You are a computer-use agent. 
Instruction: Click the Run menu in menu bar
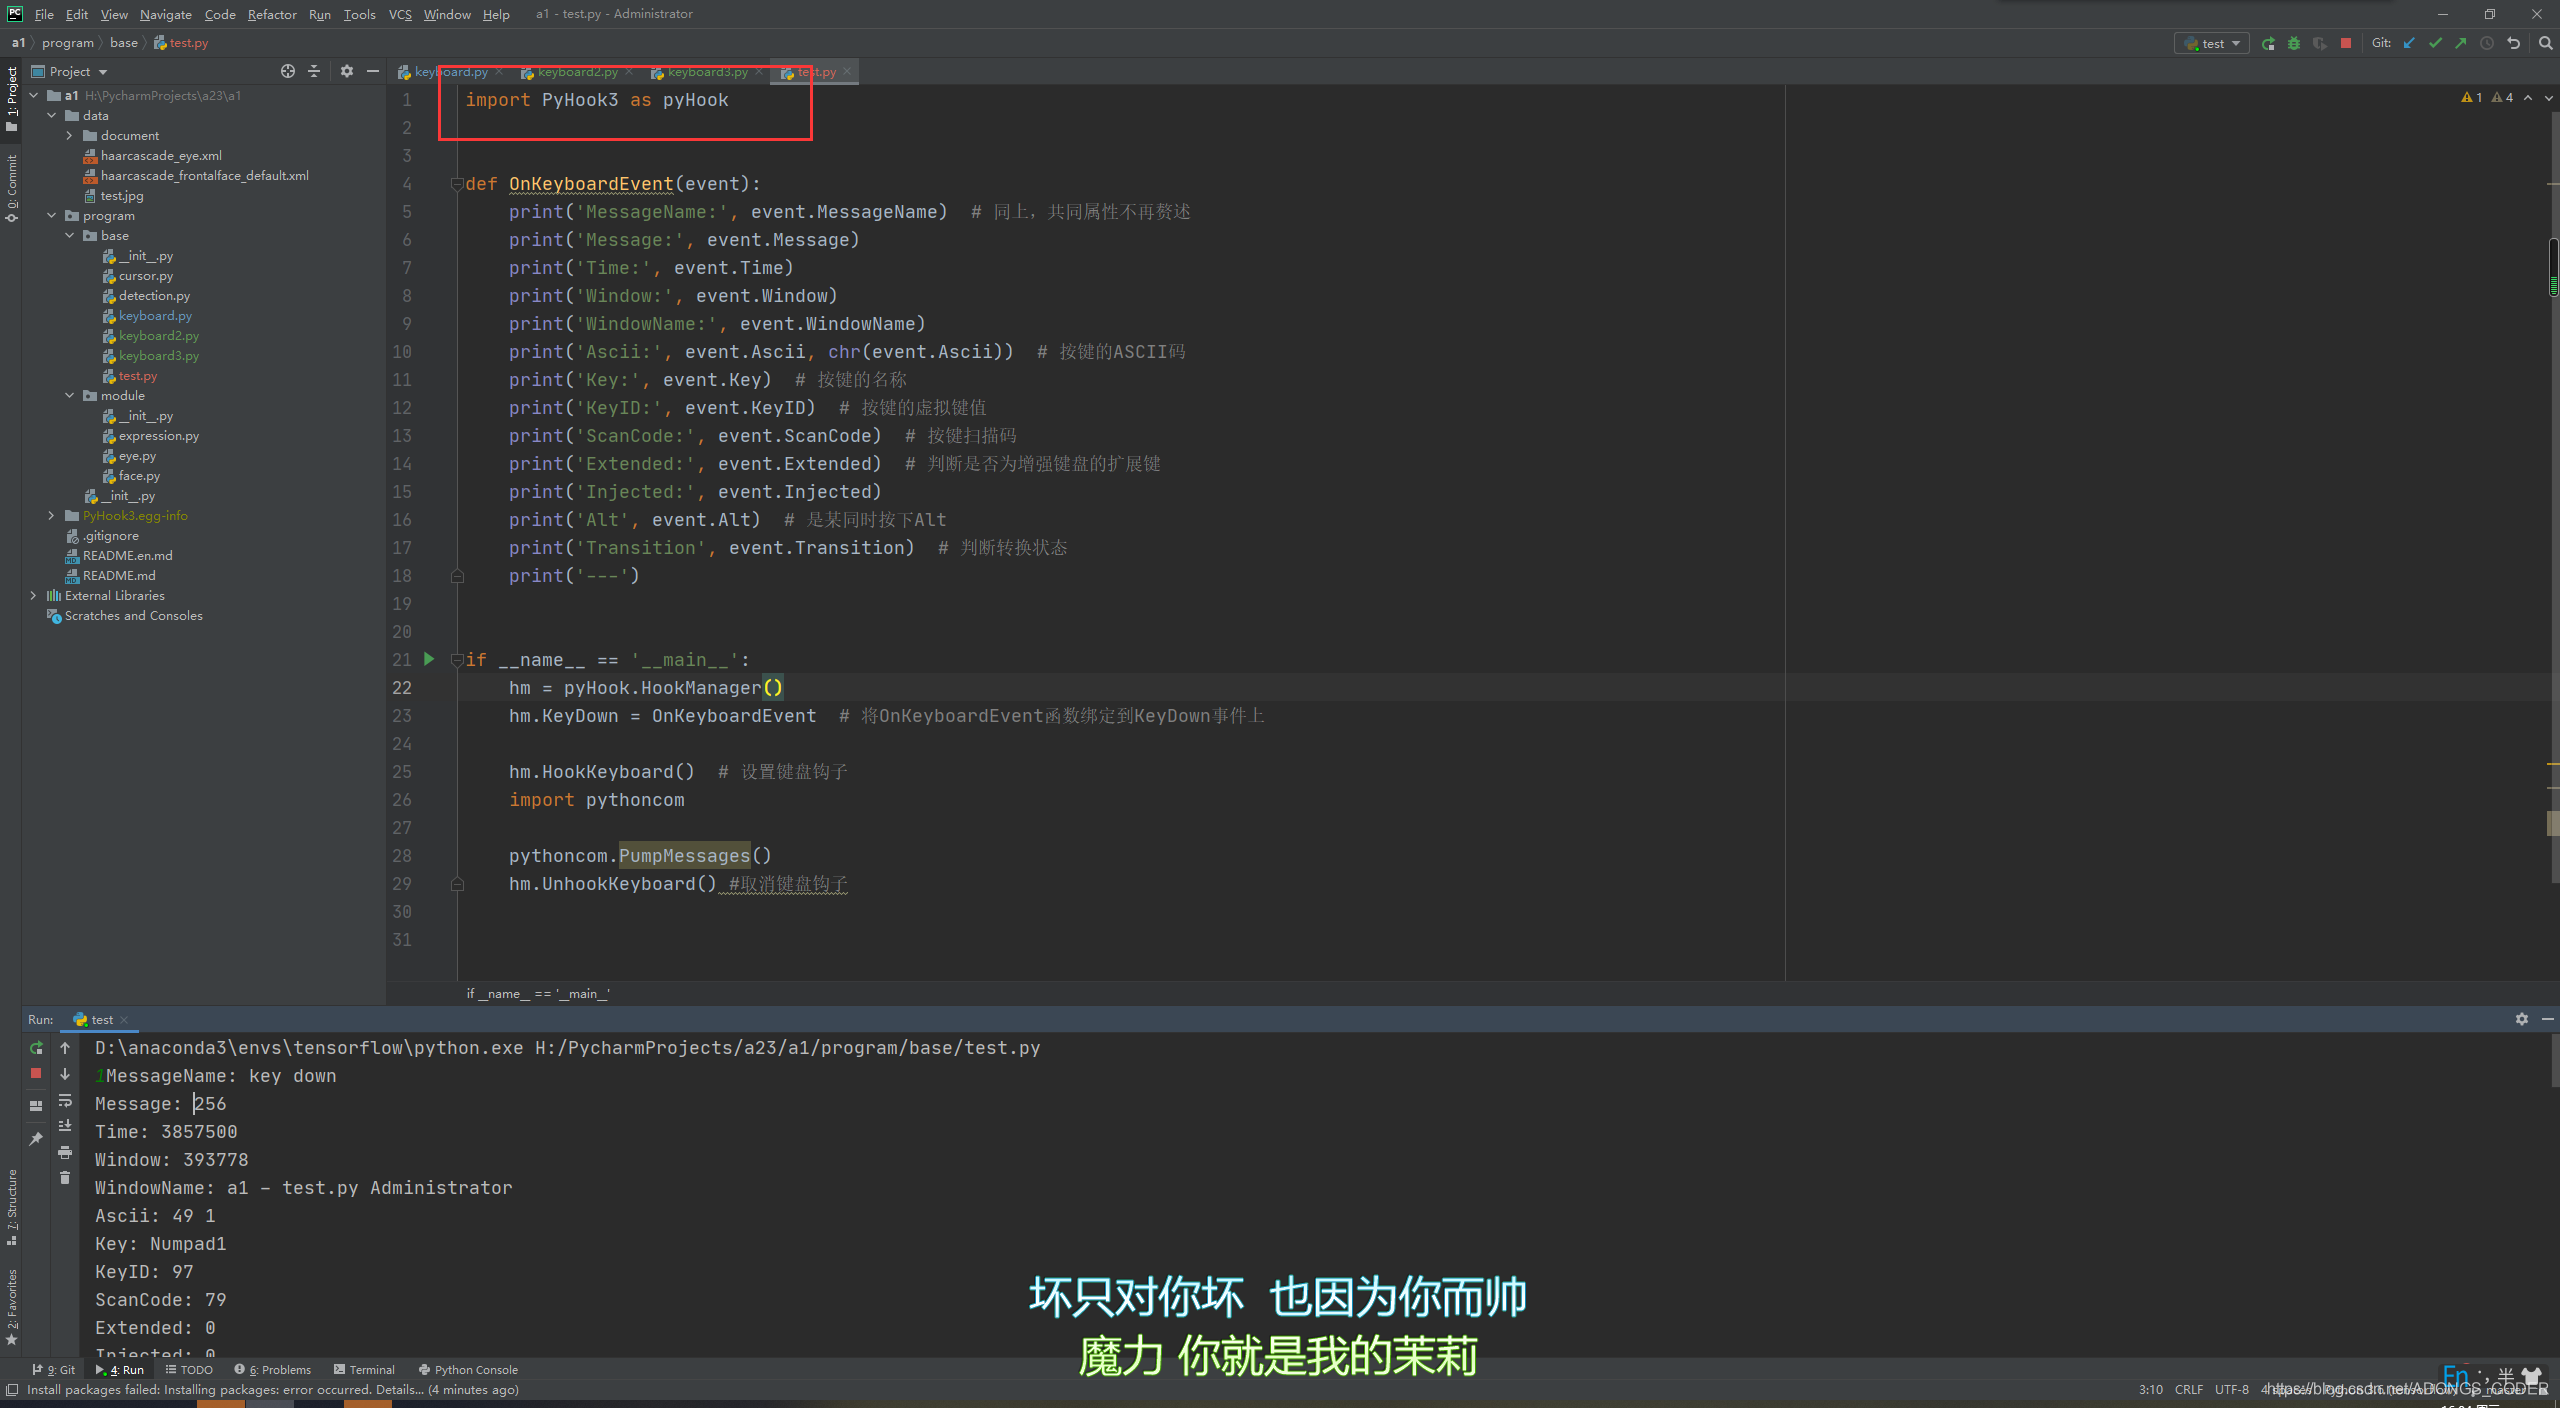click(319, 14)
